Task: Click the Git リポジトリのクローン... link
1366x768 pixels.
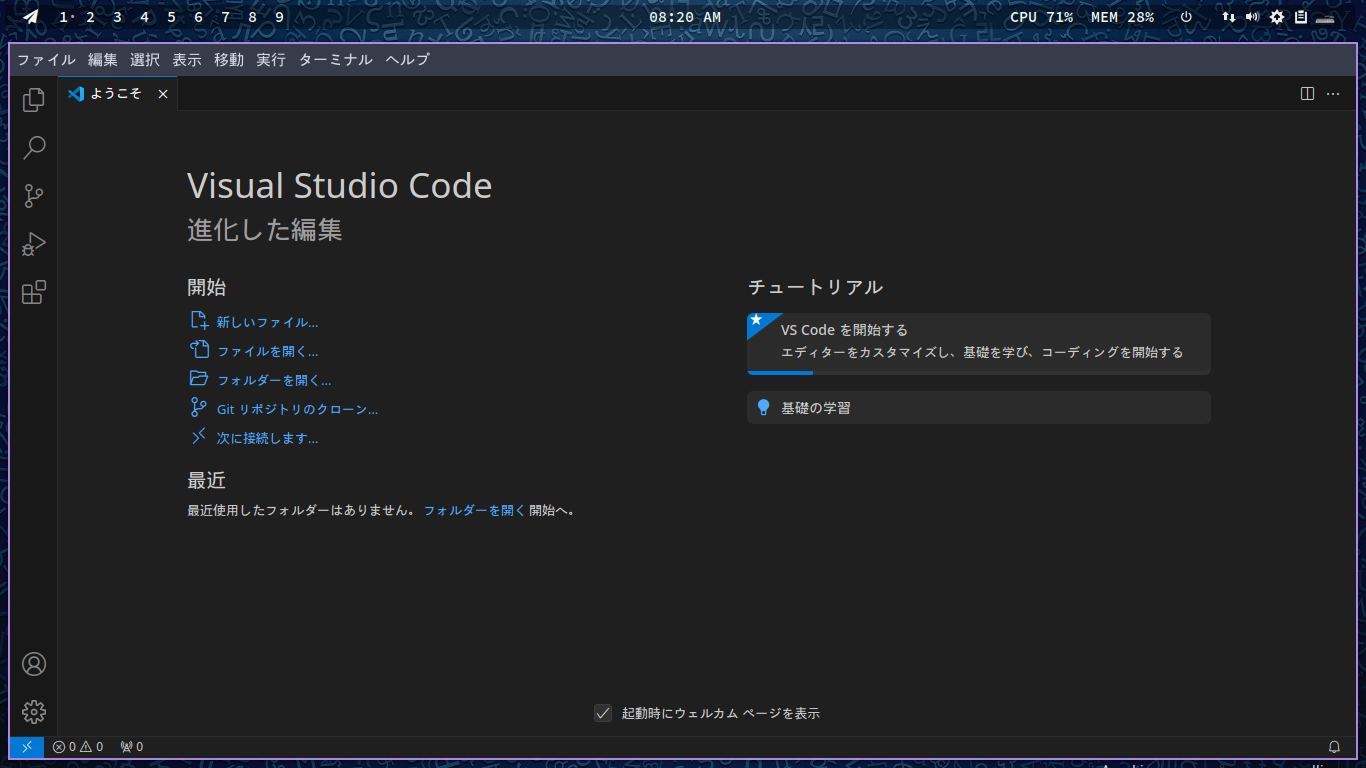Action: point(297,410)
